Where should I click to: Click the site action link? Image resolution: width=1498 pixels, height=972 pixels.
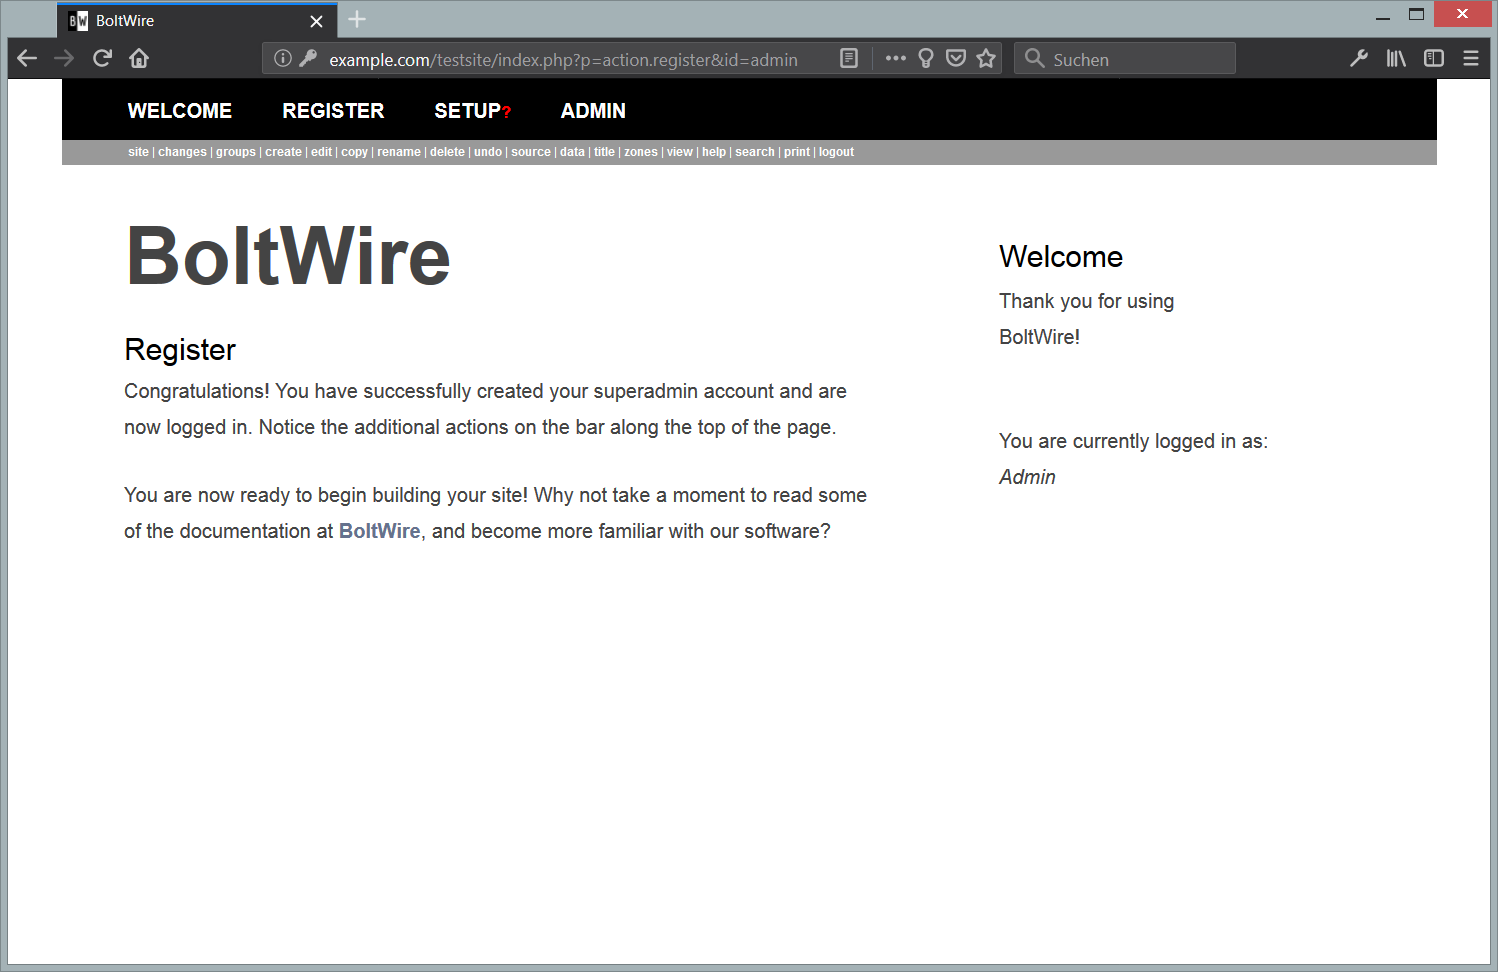pyautogui.click(x=138, y=152)
